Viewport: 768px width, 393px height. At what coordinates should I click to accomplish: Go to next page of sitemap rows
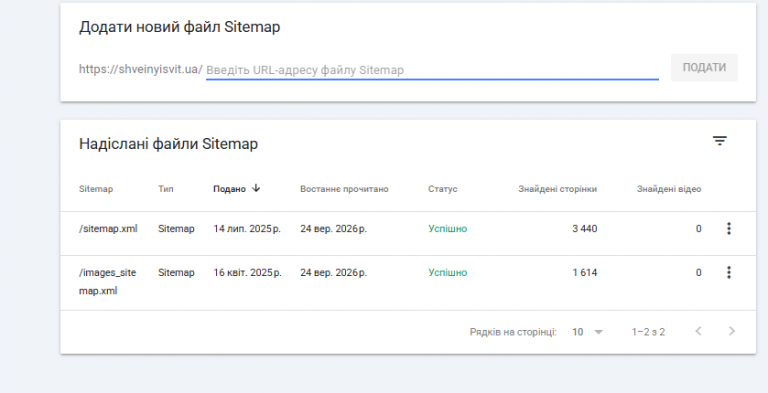pyautogui.click(x=732, y=331)
